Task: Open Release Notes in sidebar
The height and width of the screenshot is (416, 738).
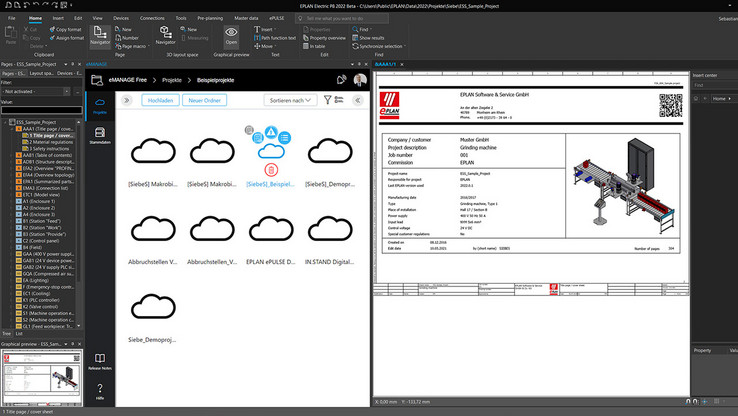Action: pos(100,362)
